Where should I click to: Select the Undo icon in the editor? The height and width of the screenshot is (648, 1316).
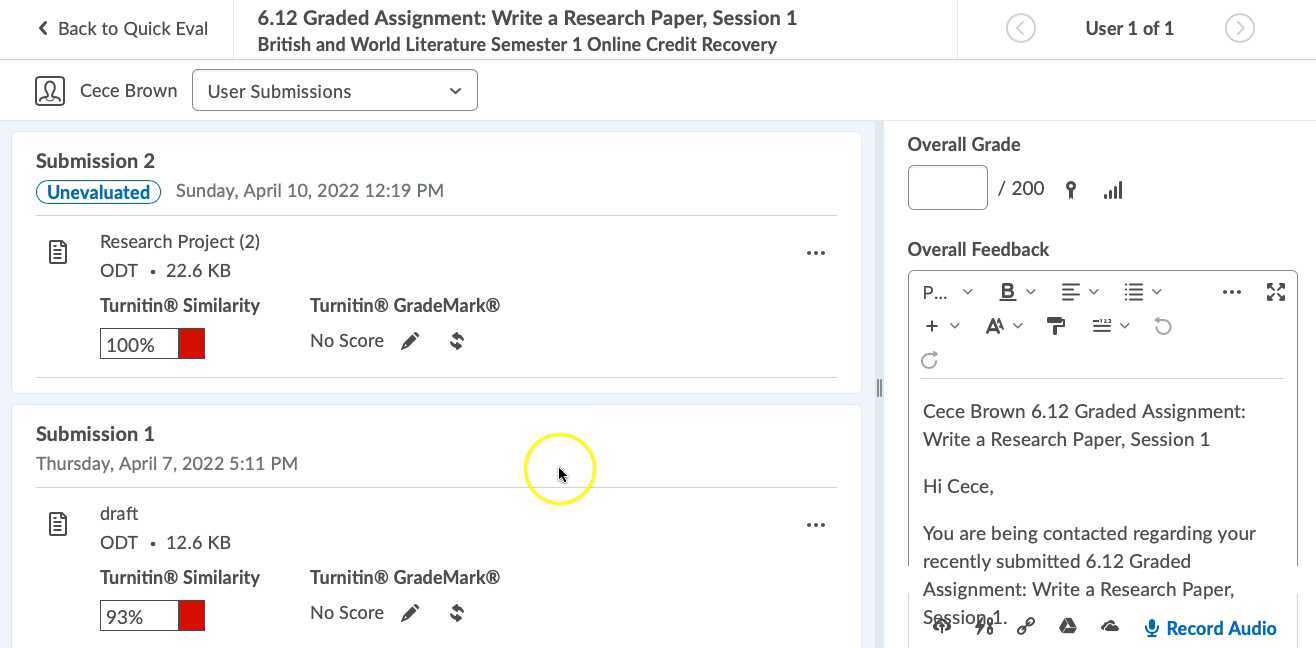point(1163,326)
